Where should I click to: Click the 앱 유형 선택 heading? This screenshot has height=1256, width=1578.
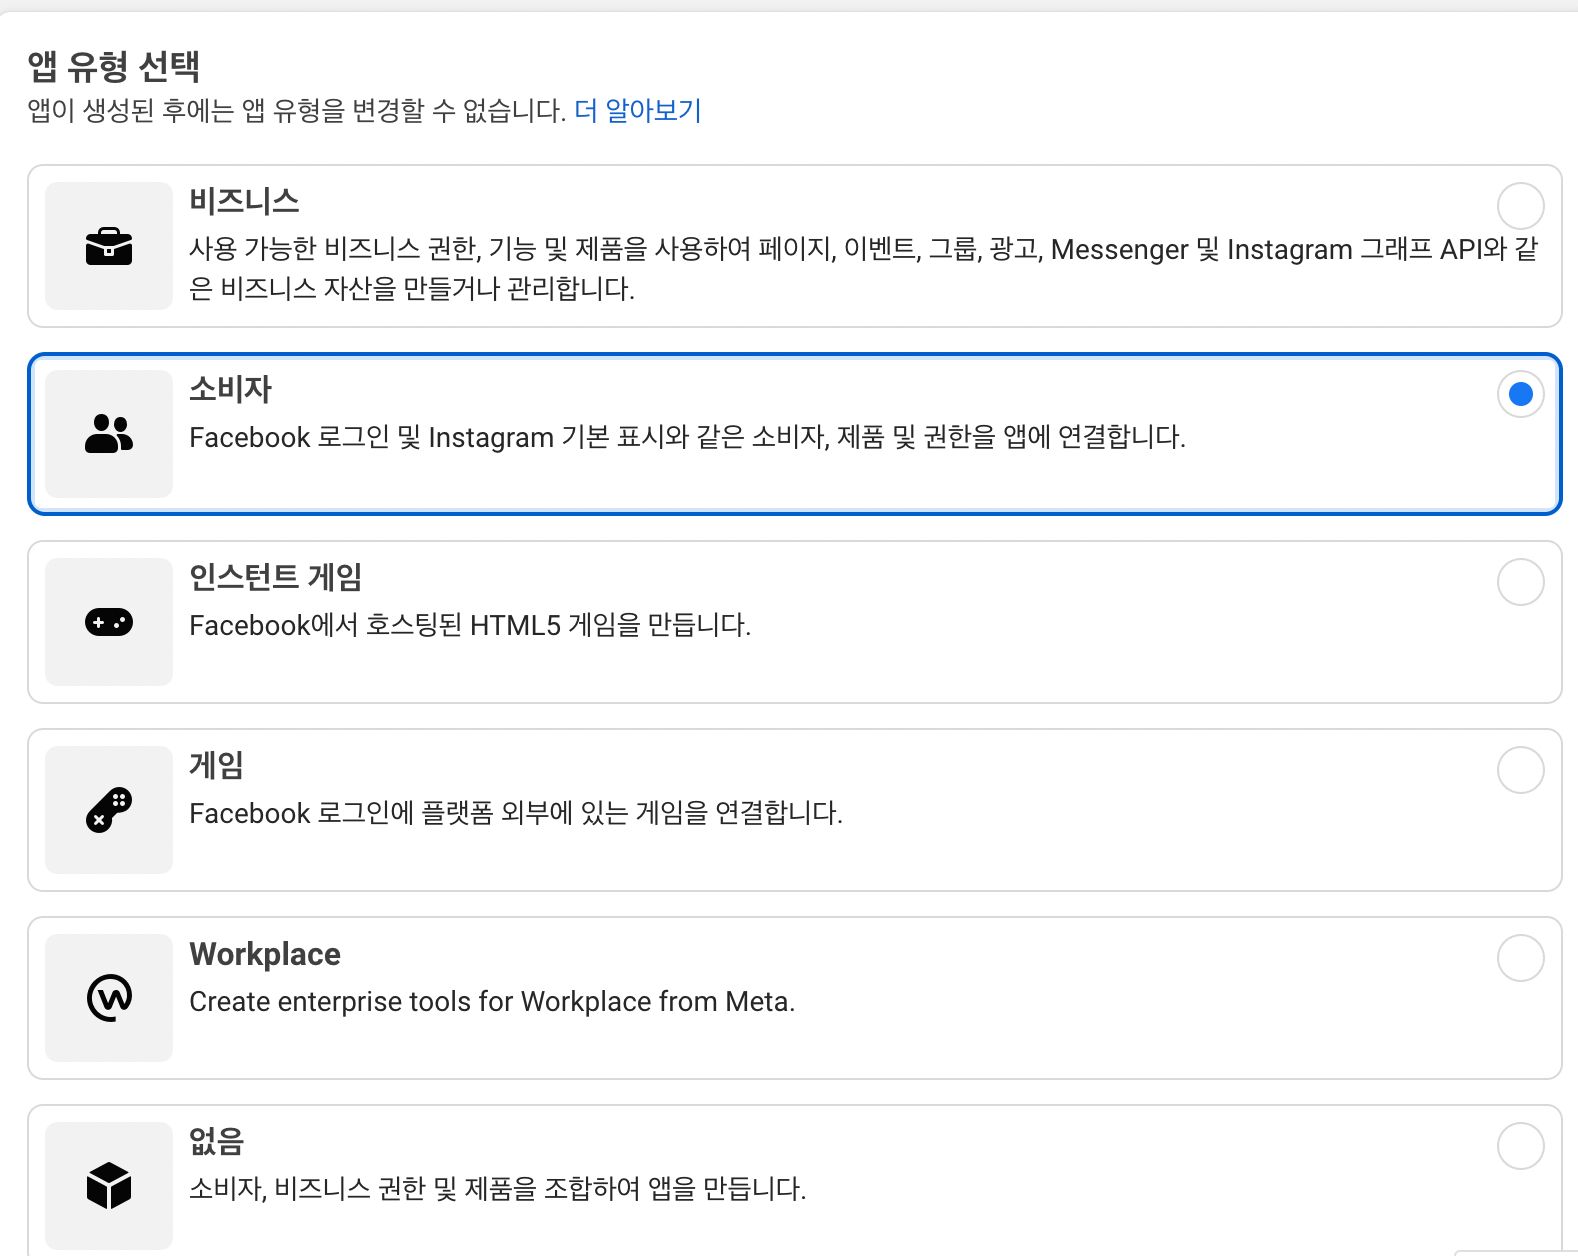coord(114,66)
